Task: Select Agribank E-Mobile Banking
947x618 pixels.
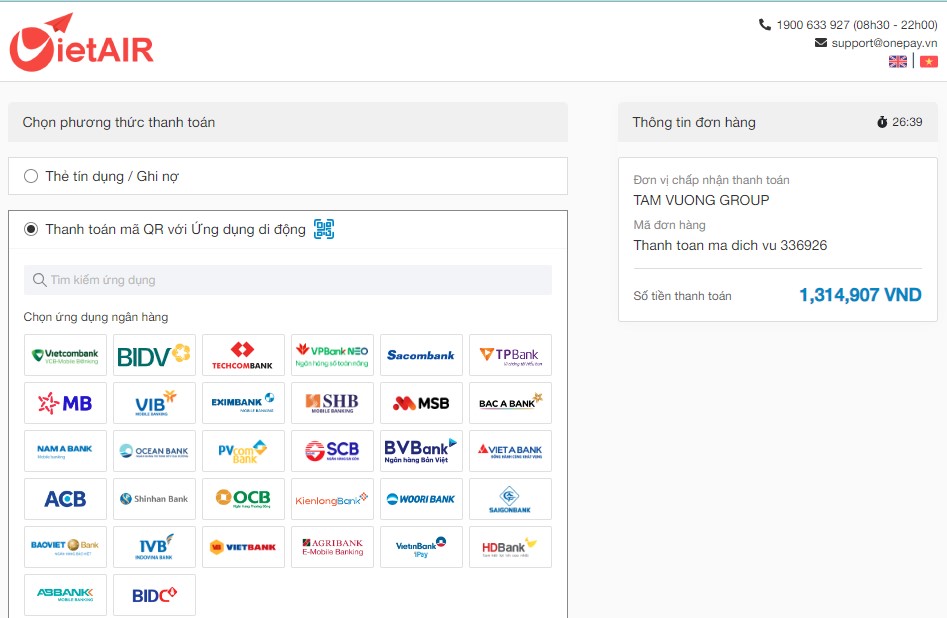Action: 332,546
